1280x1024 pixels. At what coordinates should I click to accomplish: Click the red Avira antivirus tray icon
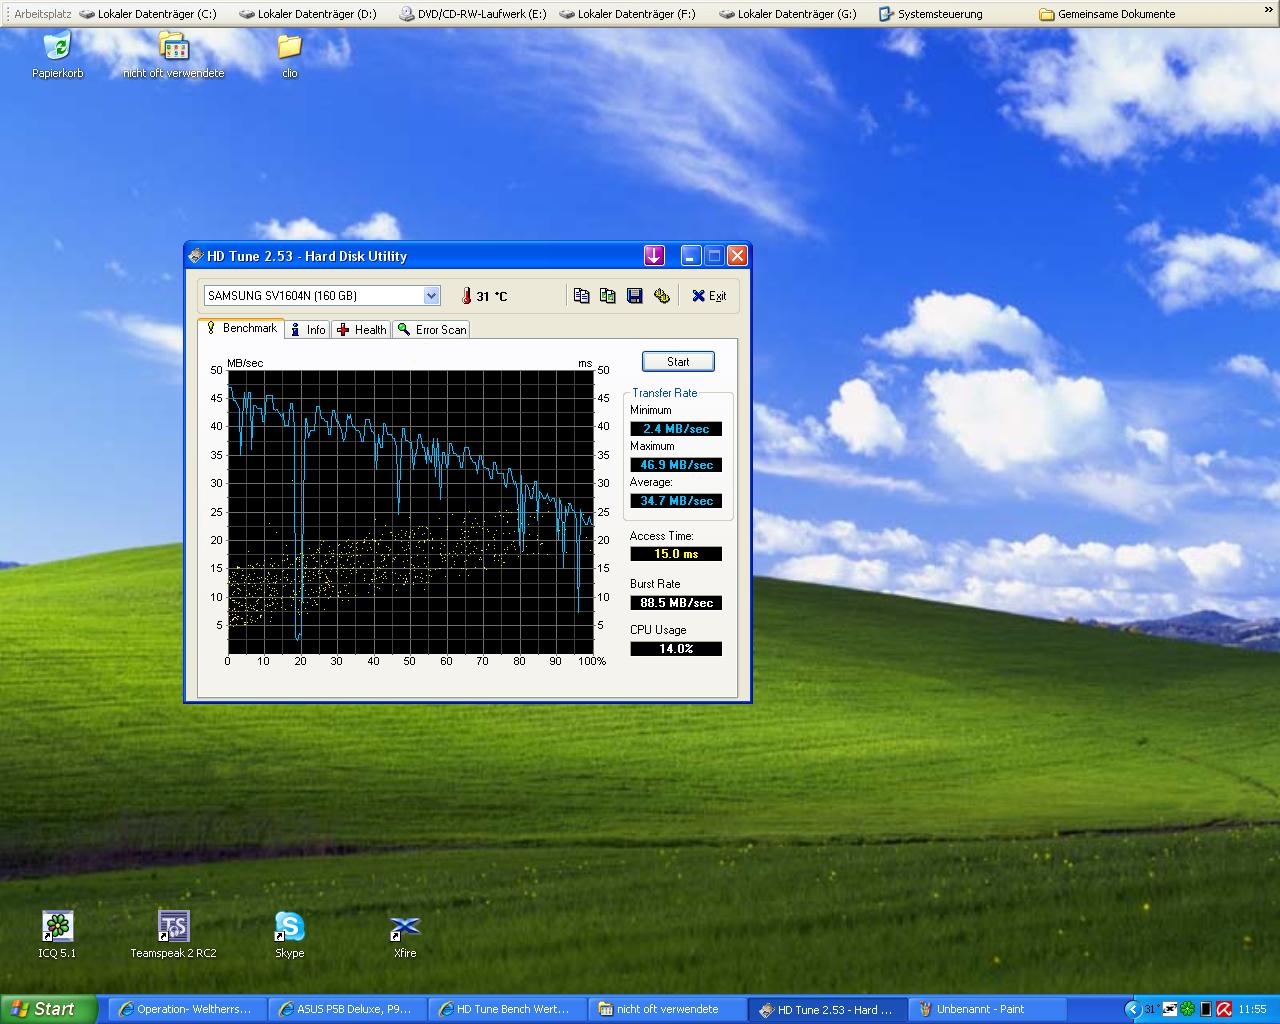(1222, 1009)
